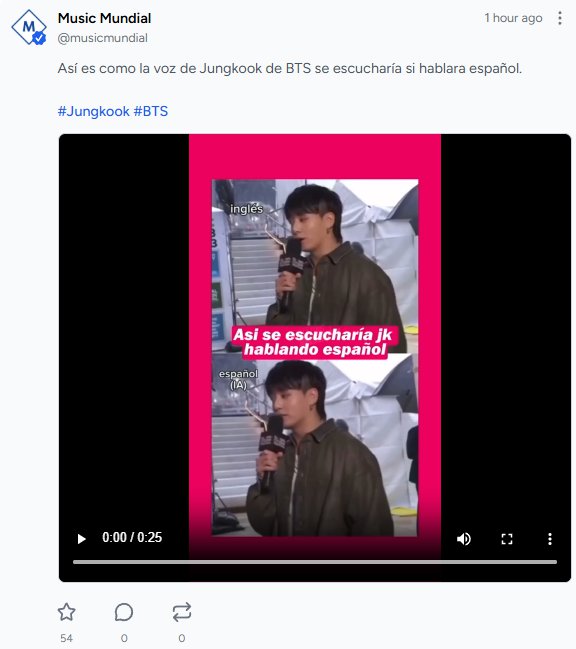Click the '1 hour ago' timestamp
Viewport: 576px width, 649px height.
tap(513, 18)
